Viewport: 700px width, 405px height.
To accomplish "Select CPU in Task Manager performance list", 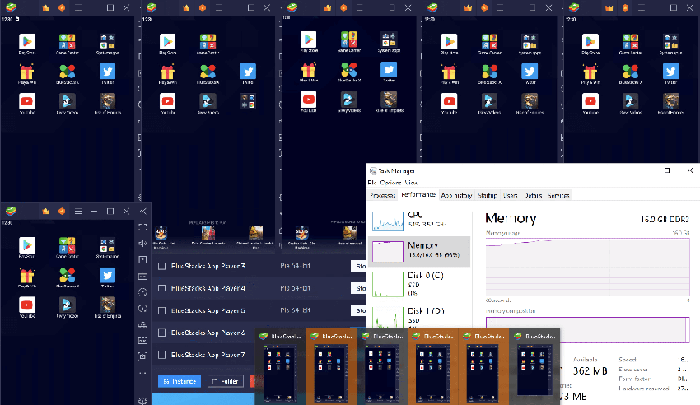I will pyautogui.click(x=420, y=220).
